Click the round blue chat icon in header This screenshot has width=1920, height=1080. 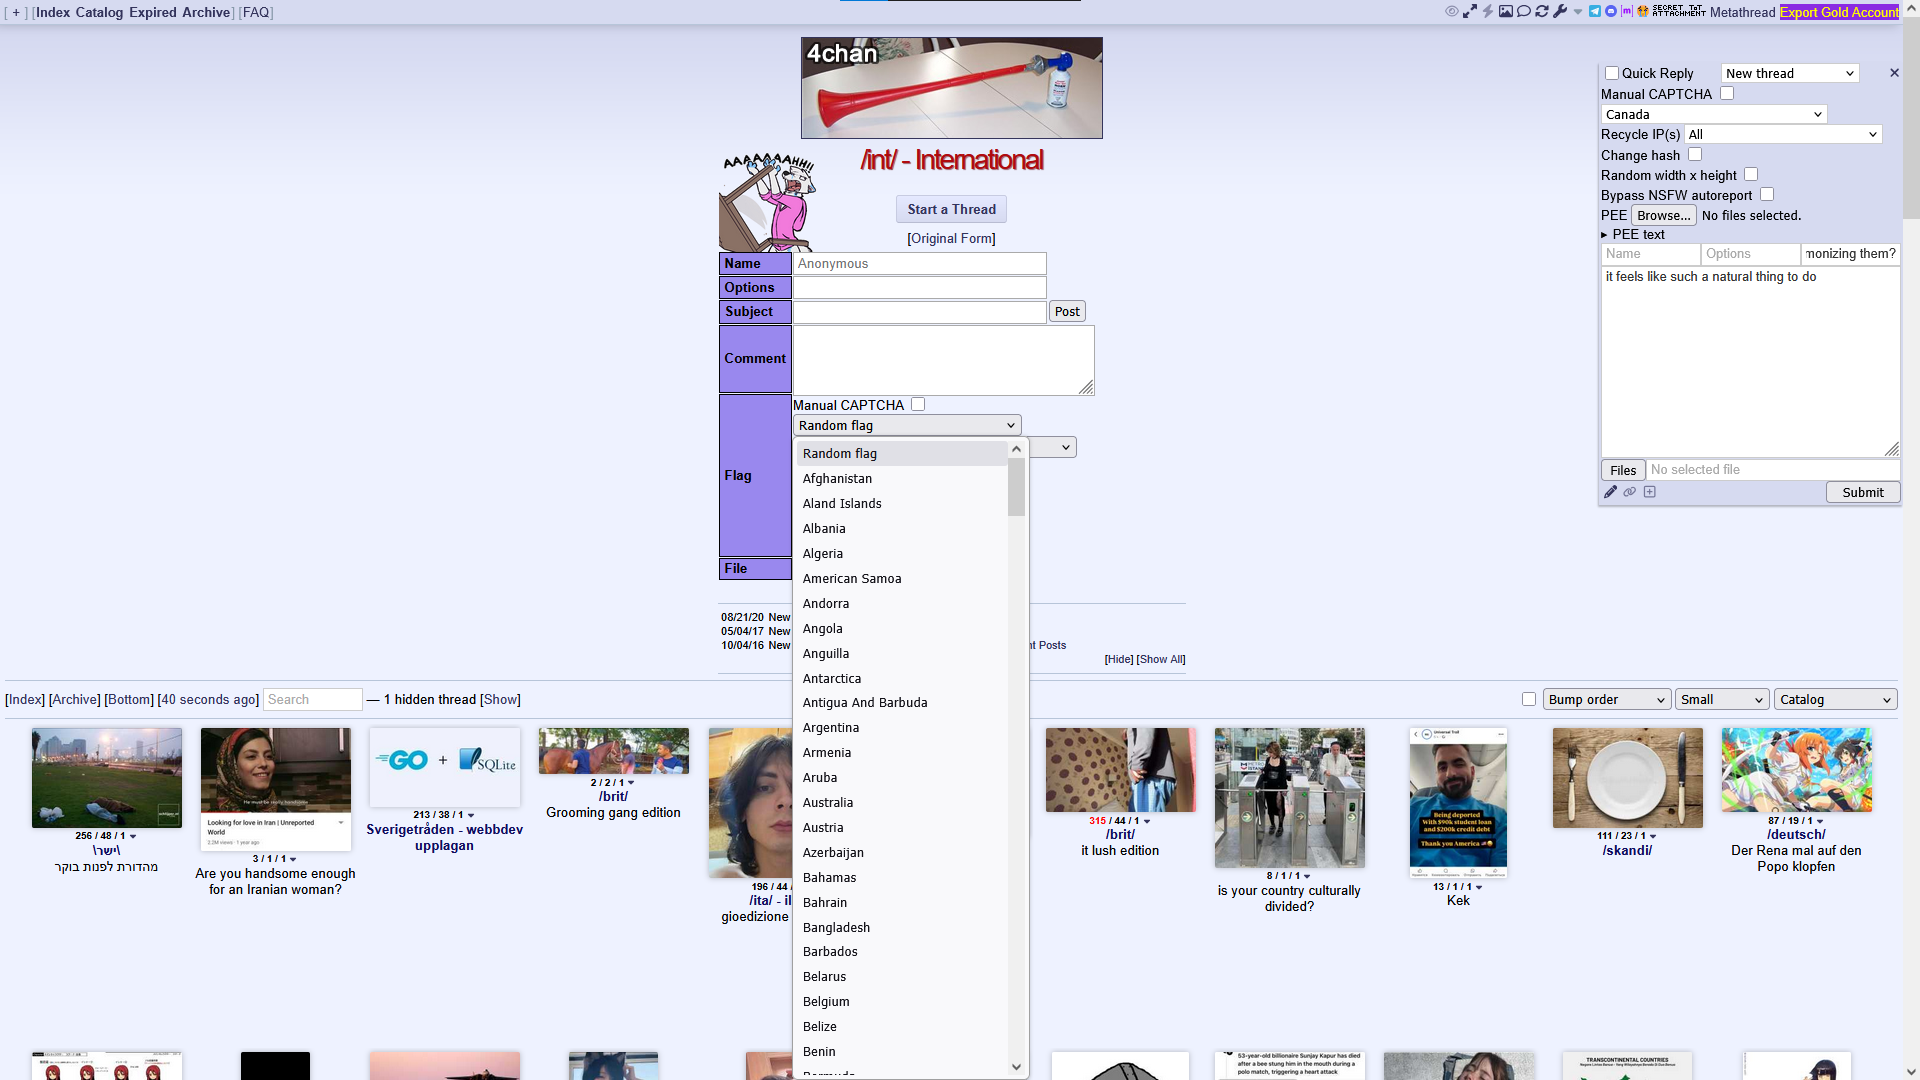pos(1611,12)
